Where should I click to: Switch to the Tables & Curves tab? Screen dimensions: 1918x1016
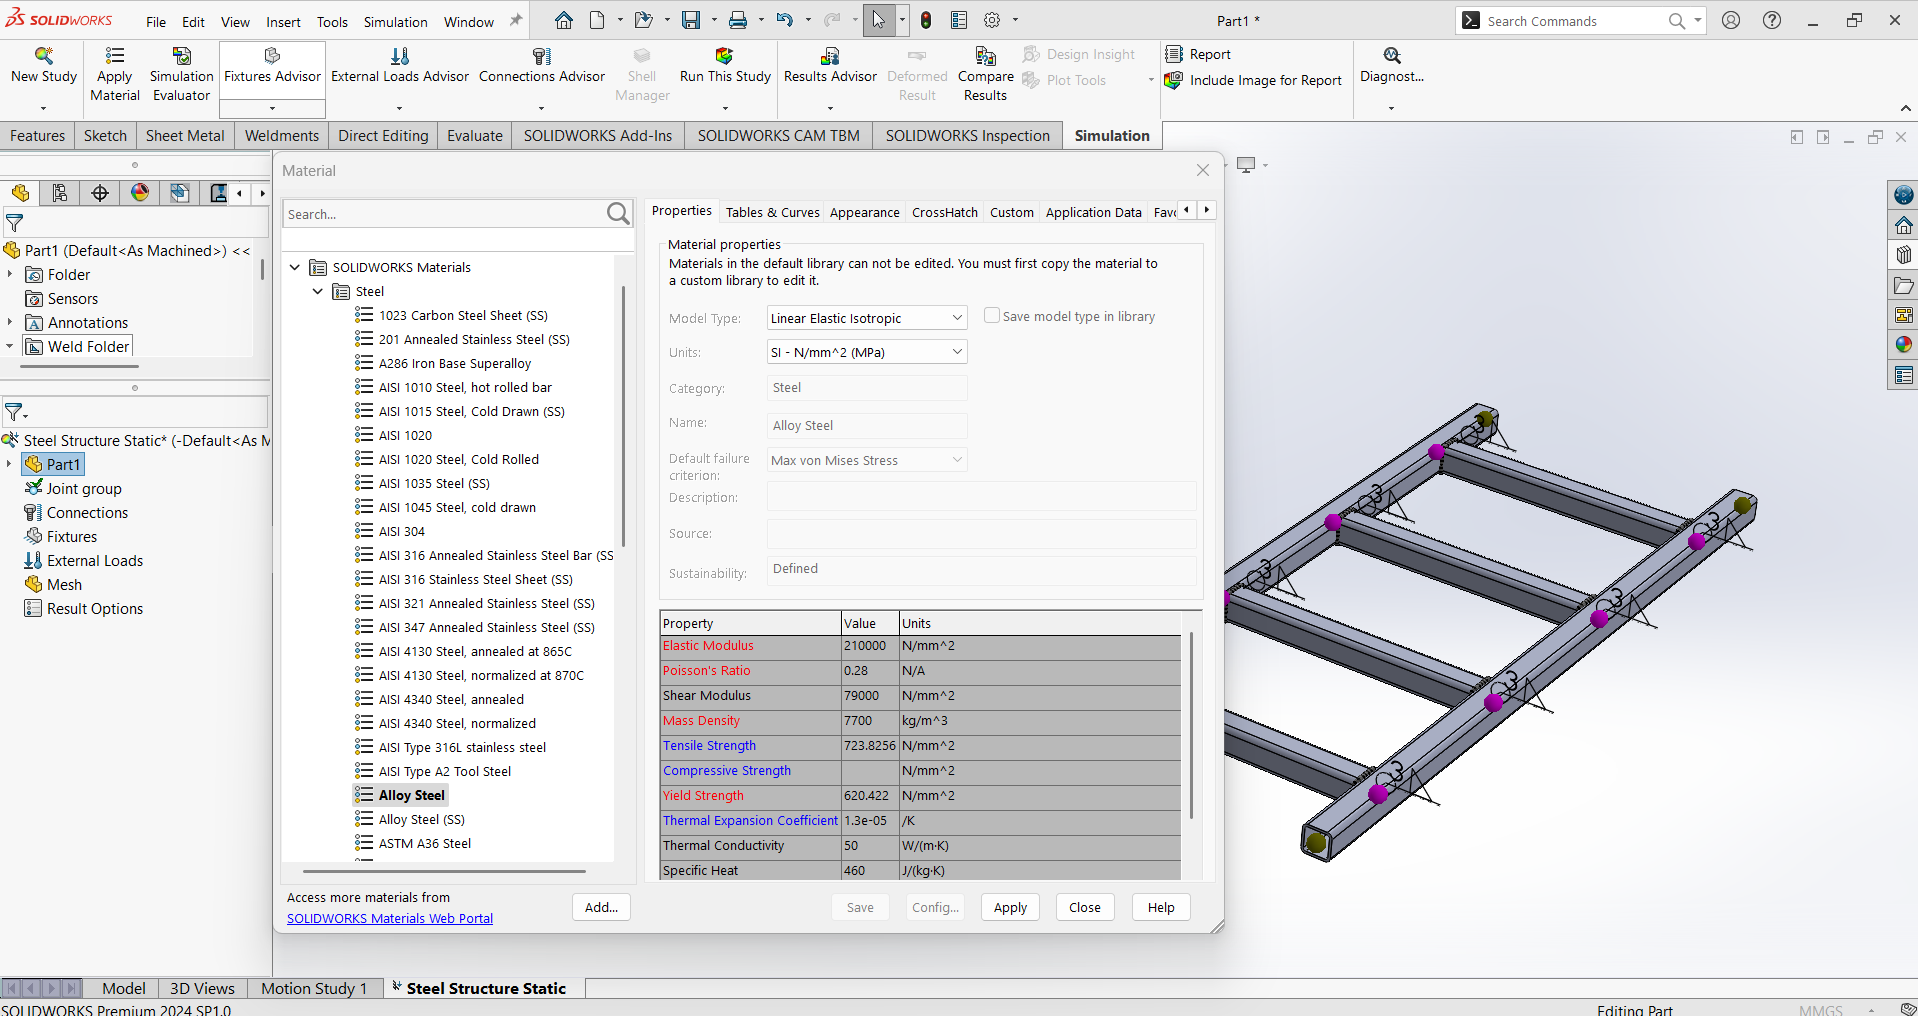pos(772,212)
